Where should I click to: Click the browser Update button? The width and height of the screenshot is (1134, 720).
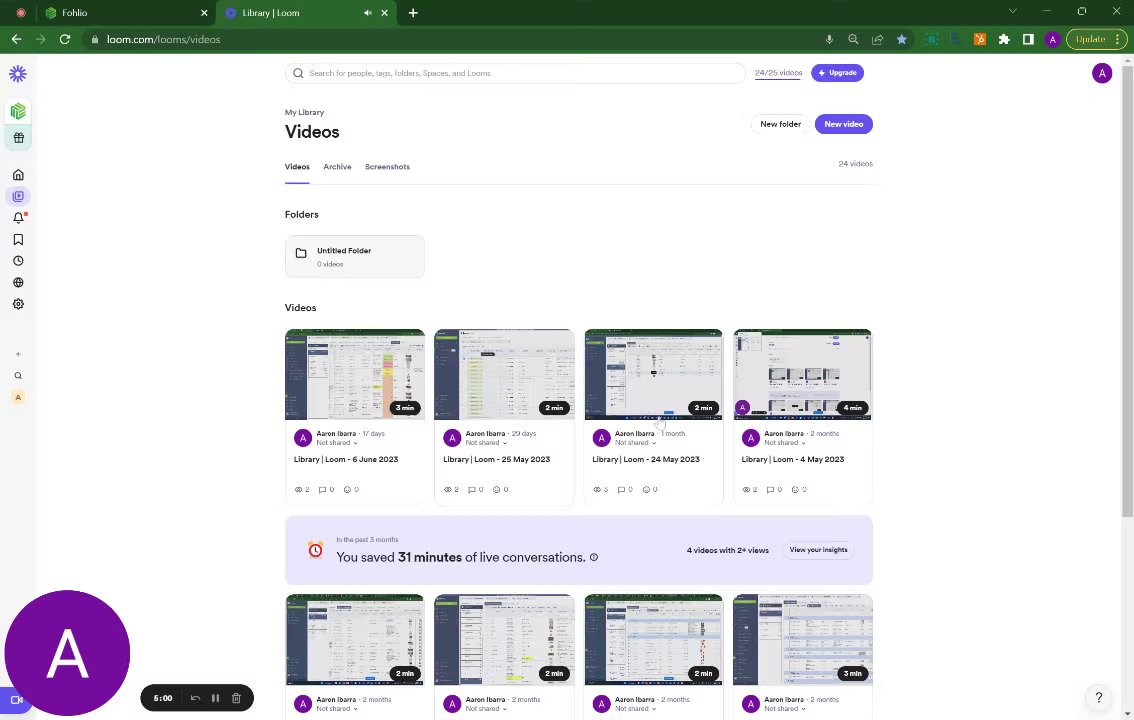point(1096,40)
